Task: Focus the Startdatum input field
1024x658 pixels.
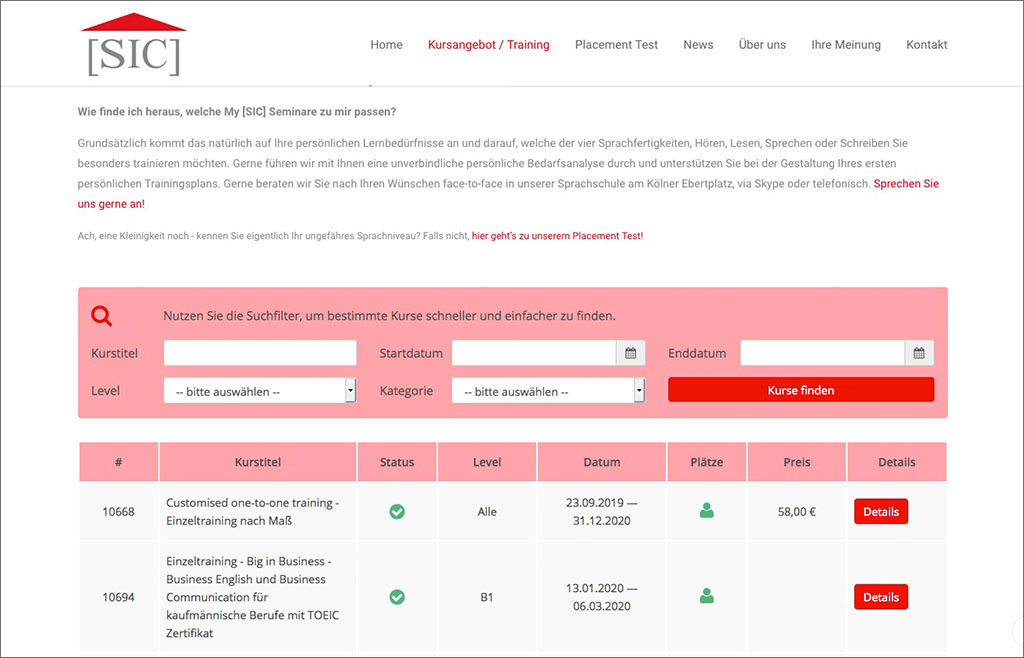Action: tap(534, 353)
